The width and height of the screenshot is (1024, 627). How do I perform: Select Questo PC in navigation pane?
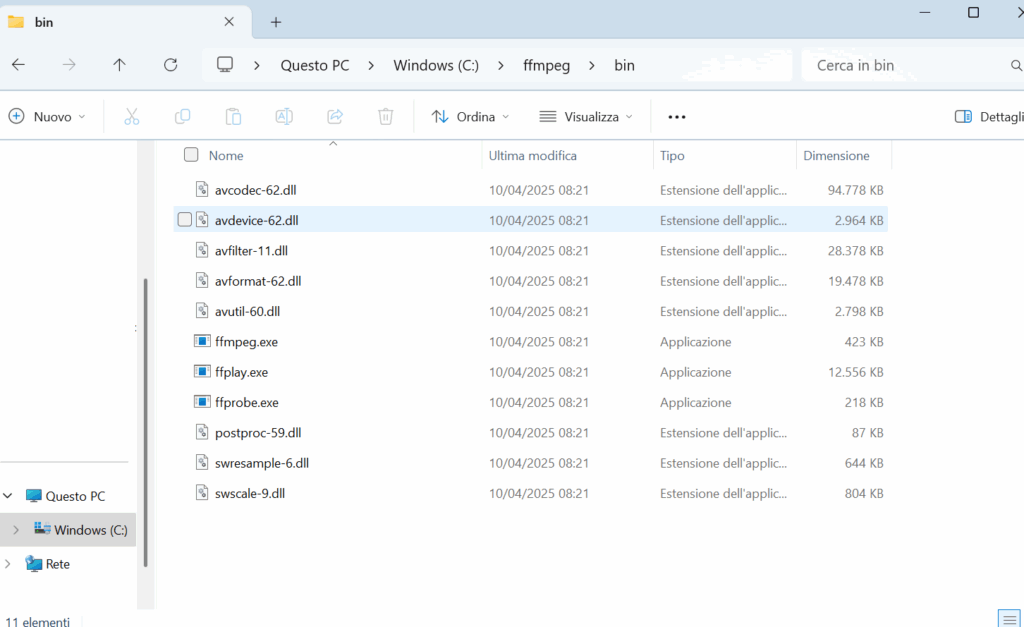pos(75,496)
